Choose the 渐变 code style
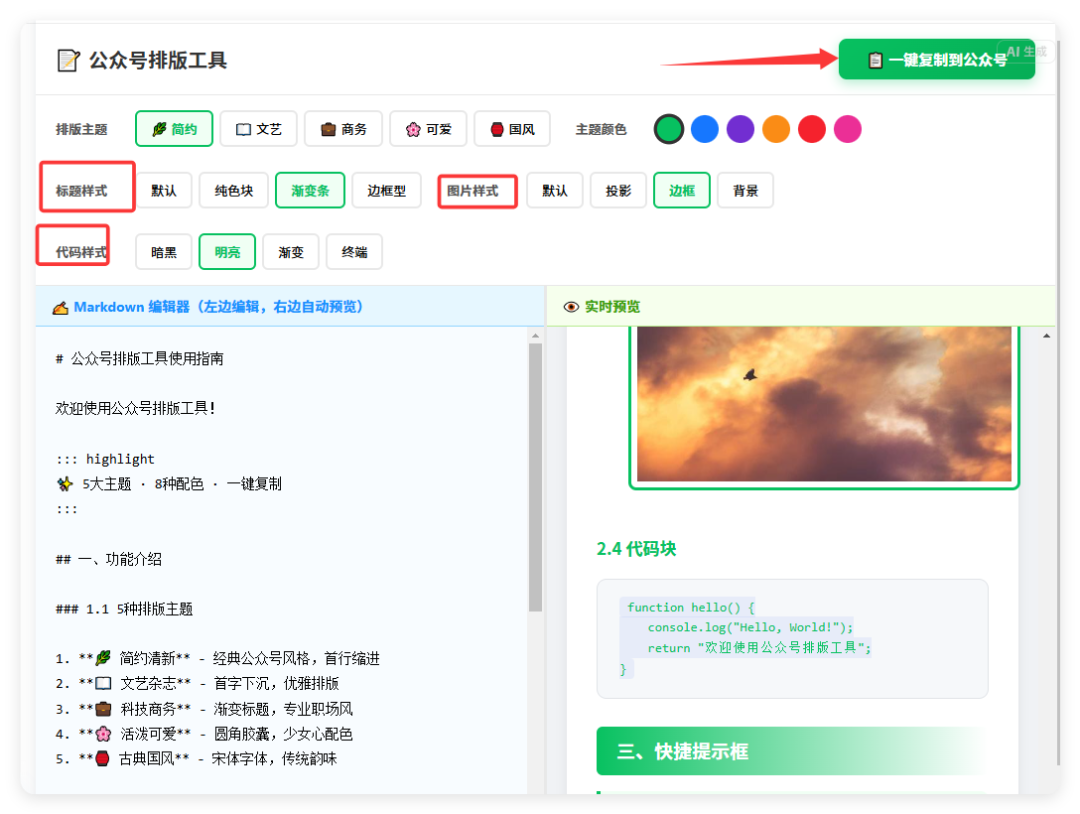Screen dimensions: 1080x814 (x=291, y=252)
